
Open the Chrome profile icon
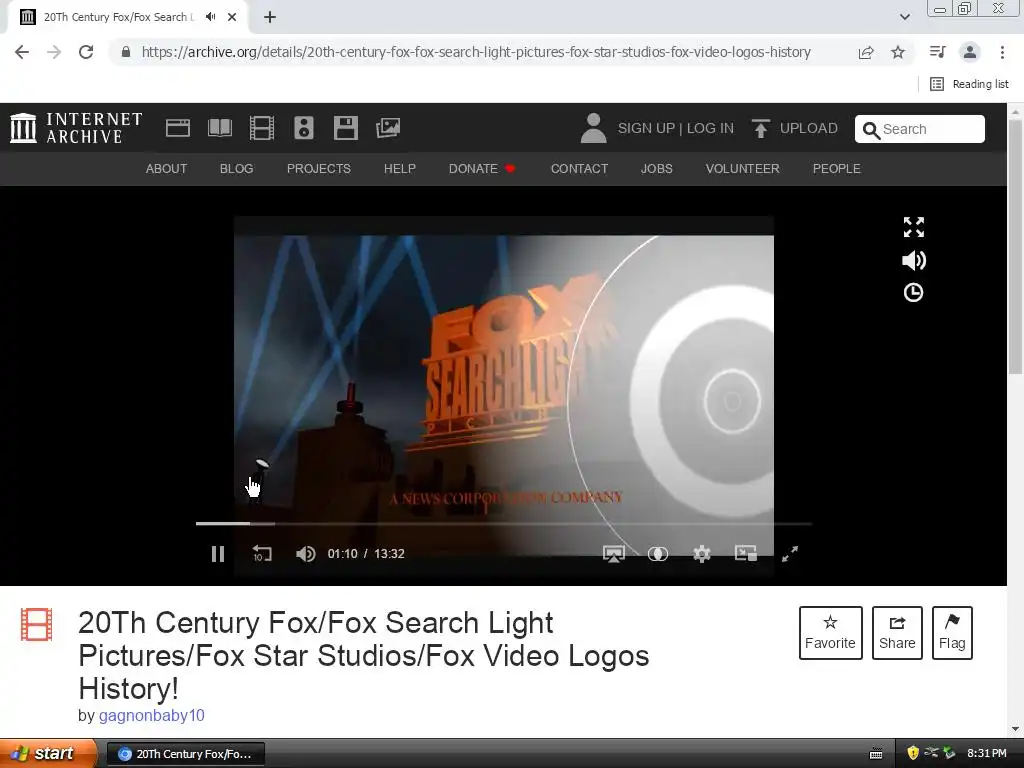click(x=970, y=52)
